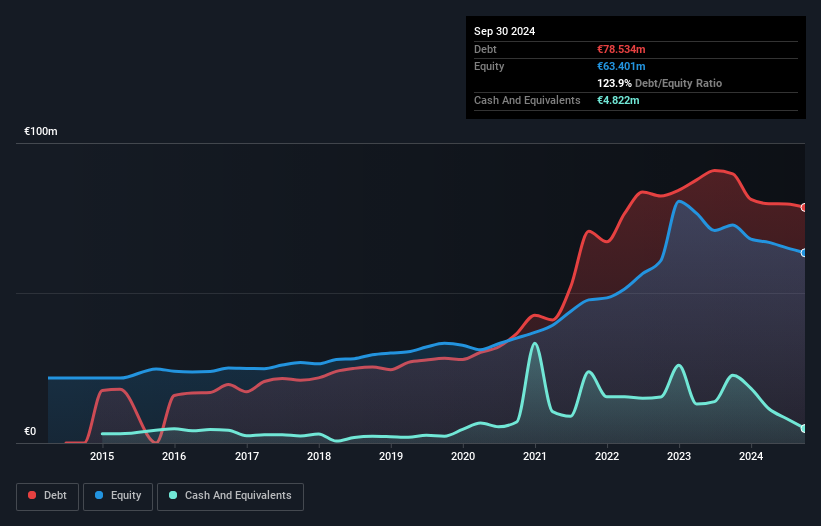Click the €4.822m cash value
Screen dimensions: 821x526
[x=618, y=100]
